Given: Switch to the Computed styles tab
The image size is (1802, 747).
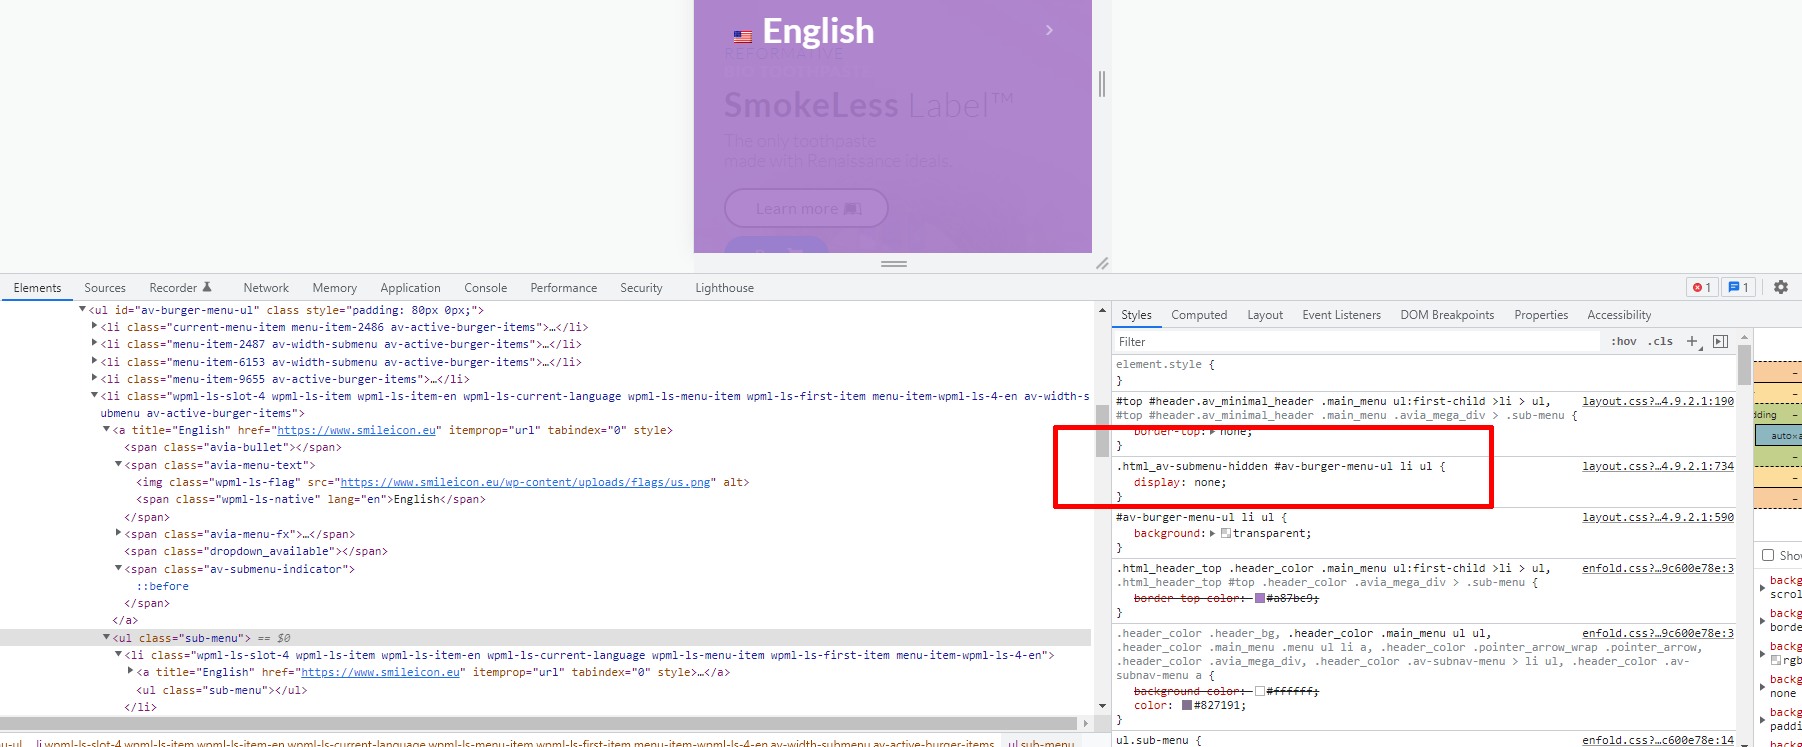Looking at the screenshot, I should point(1199,315).
